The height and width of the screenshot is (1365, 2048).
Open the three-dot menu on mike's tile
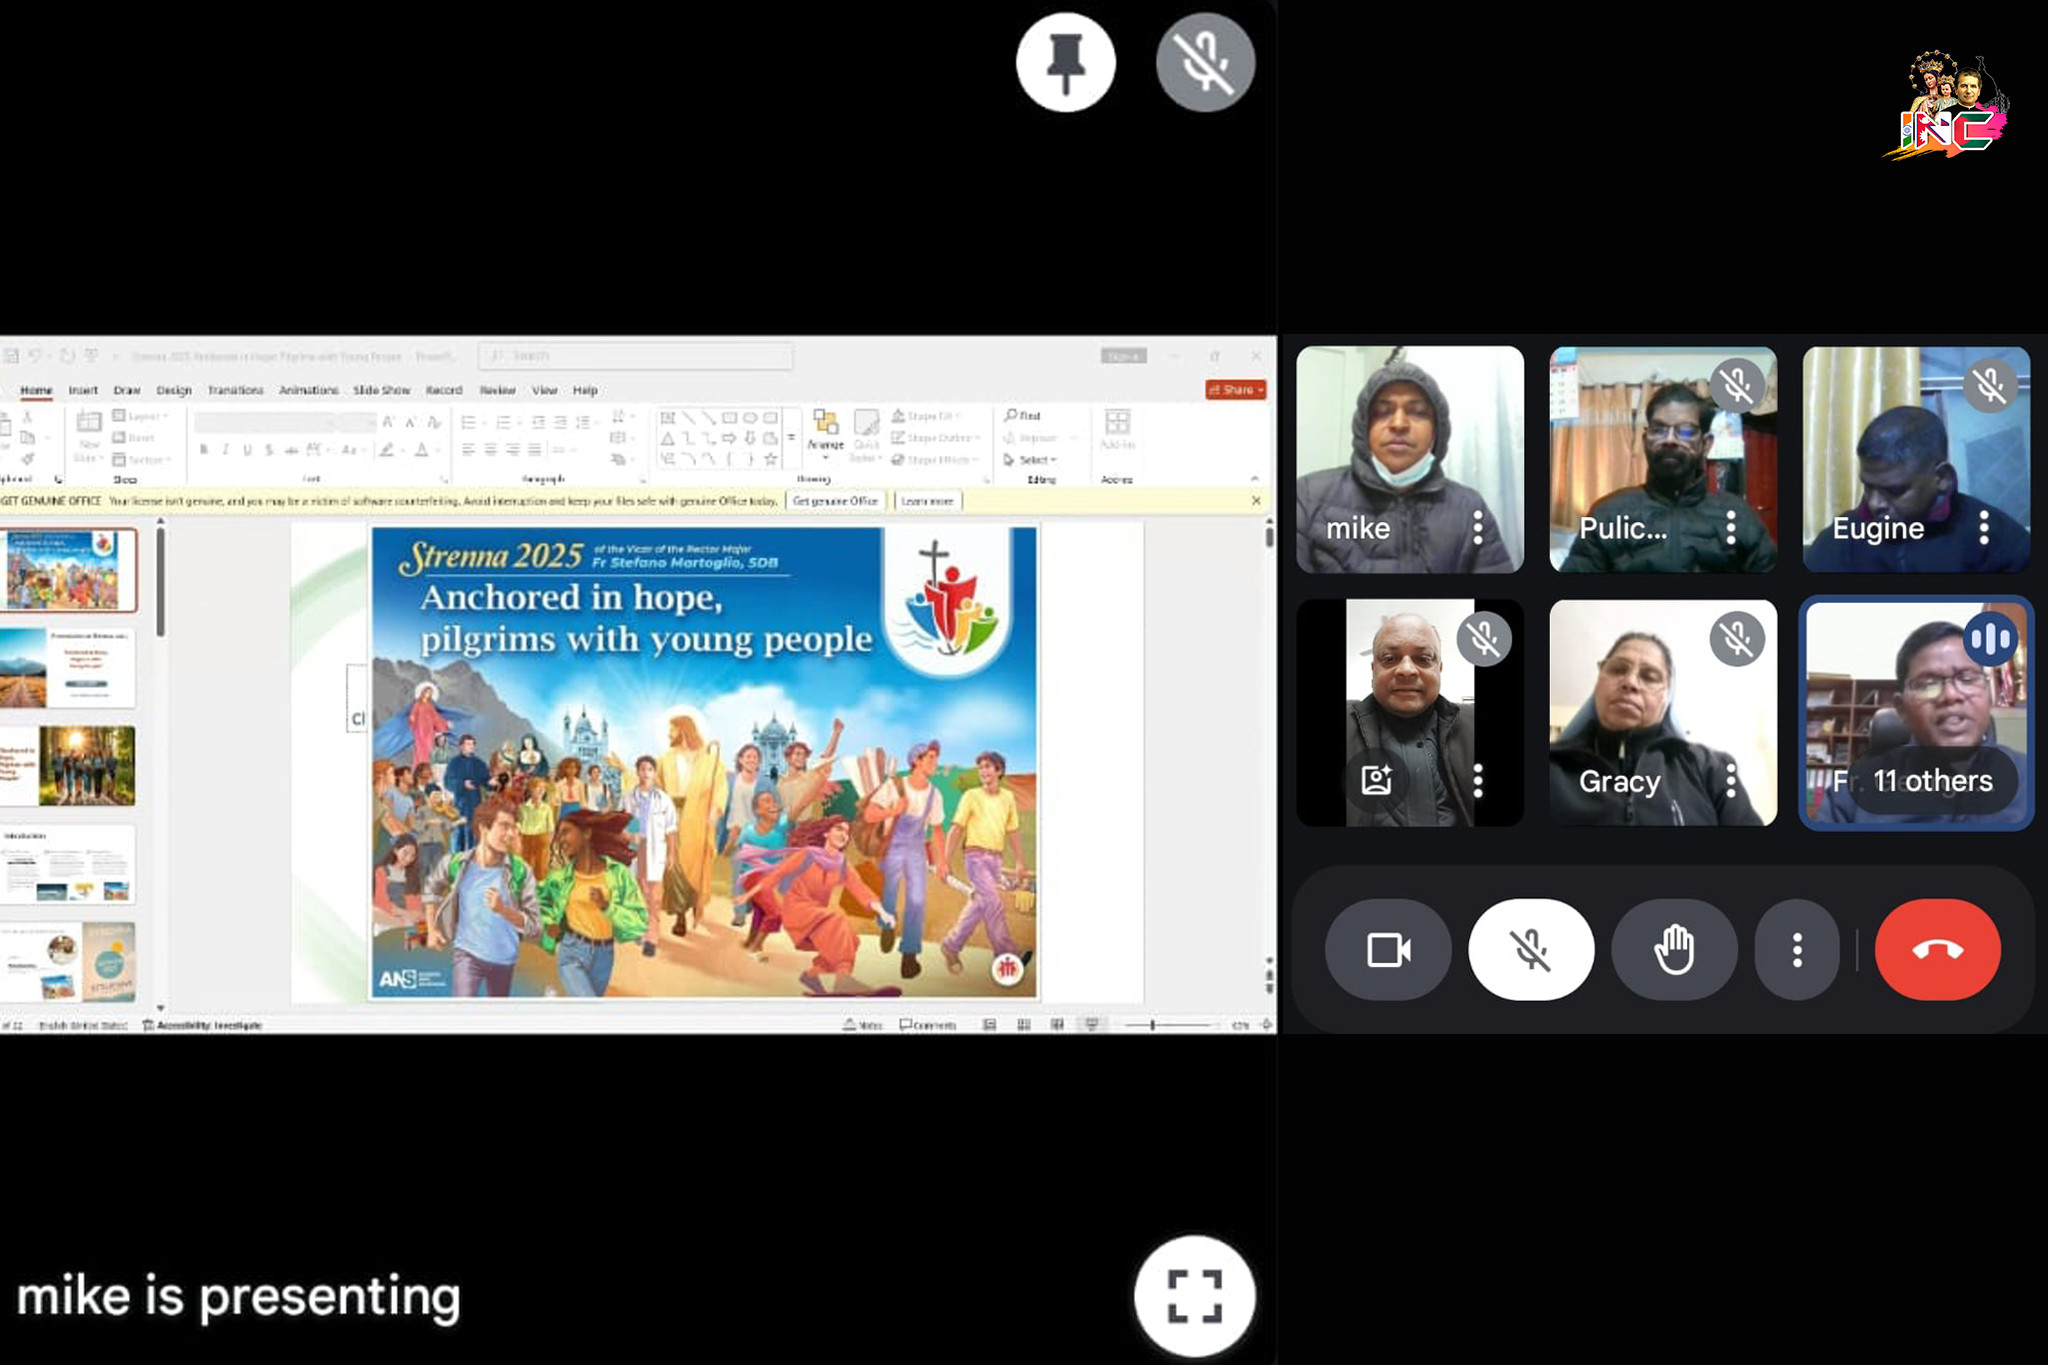[1478, 527]
